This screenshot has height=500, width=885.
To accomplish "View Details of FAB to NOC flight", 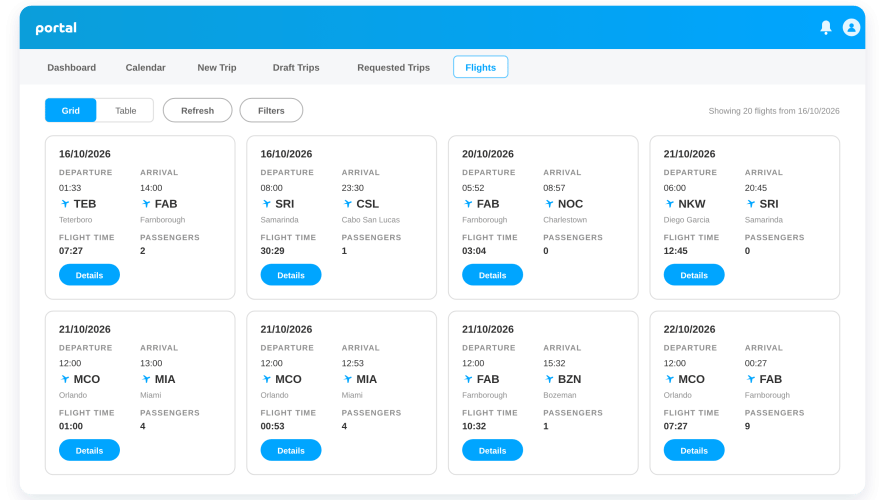I will [492, 275].
